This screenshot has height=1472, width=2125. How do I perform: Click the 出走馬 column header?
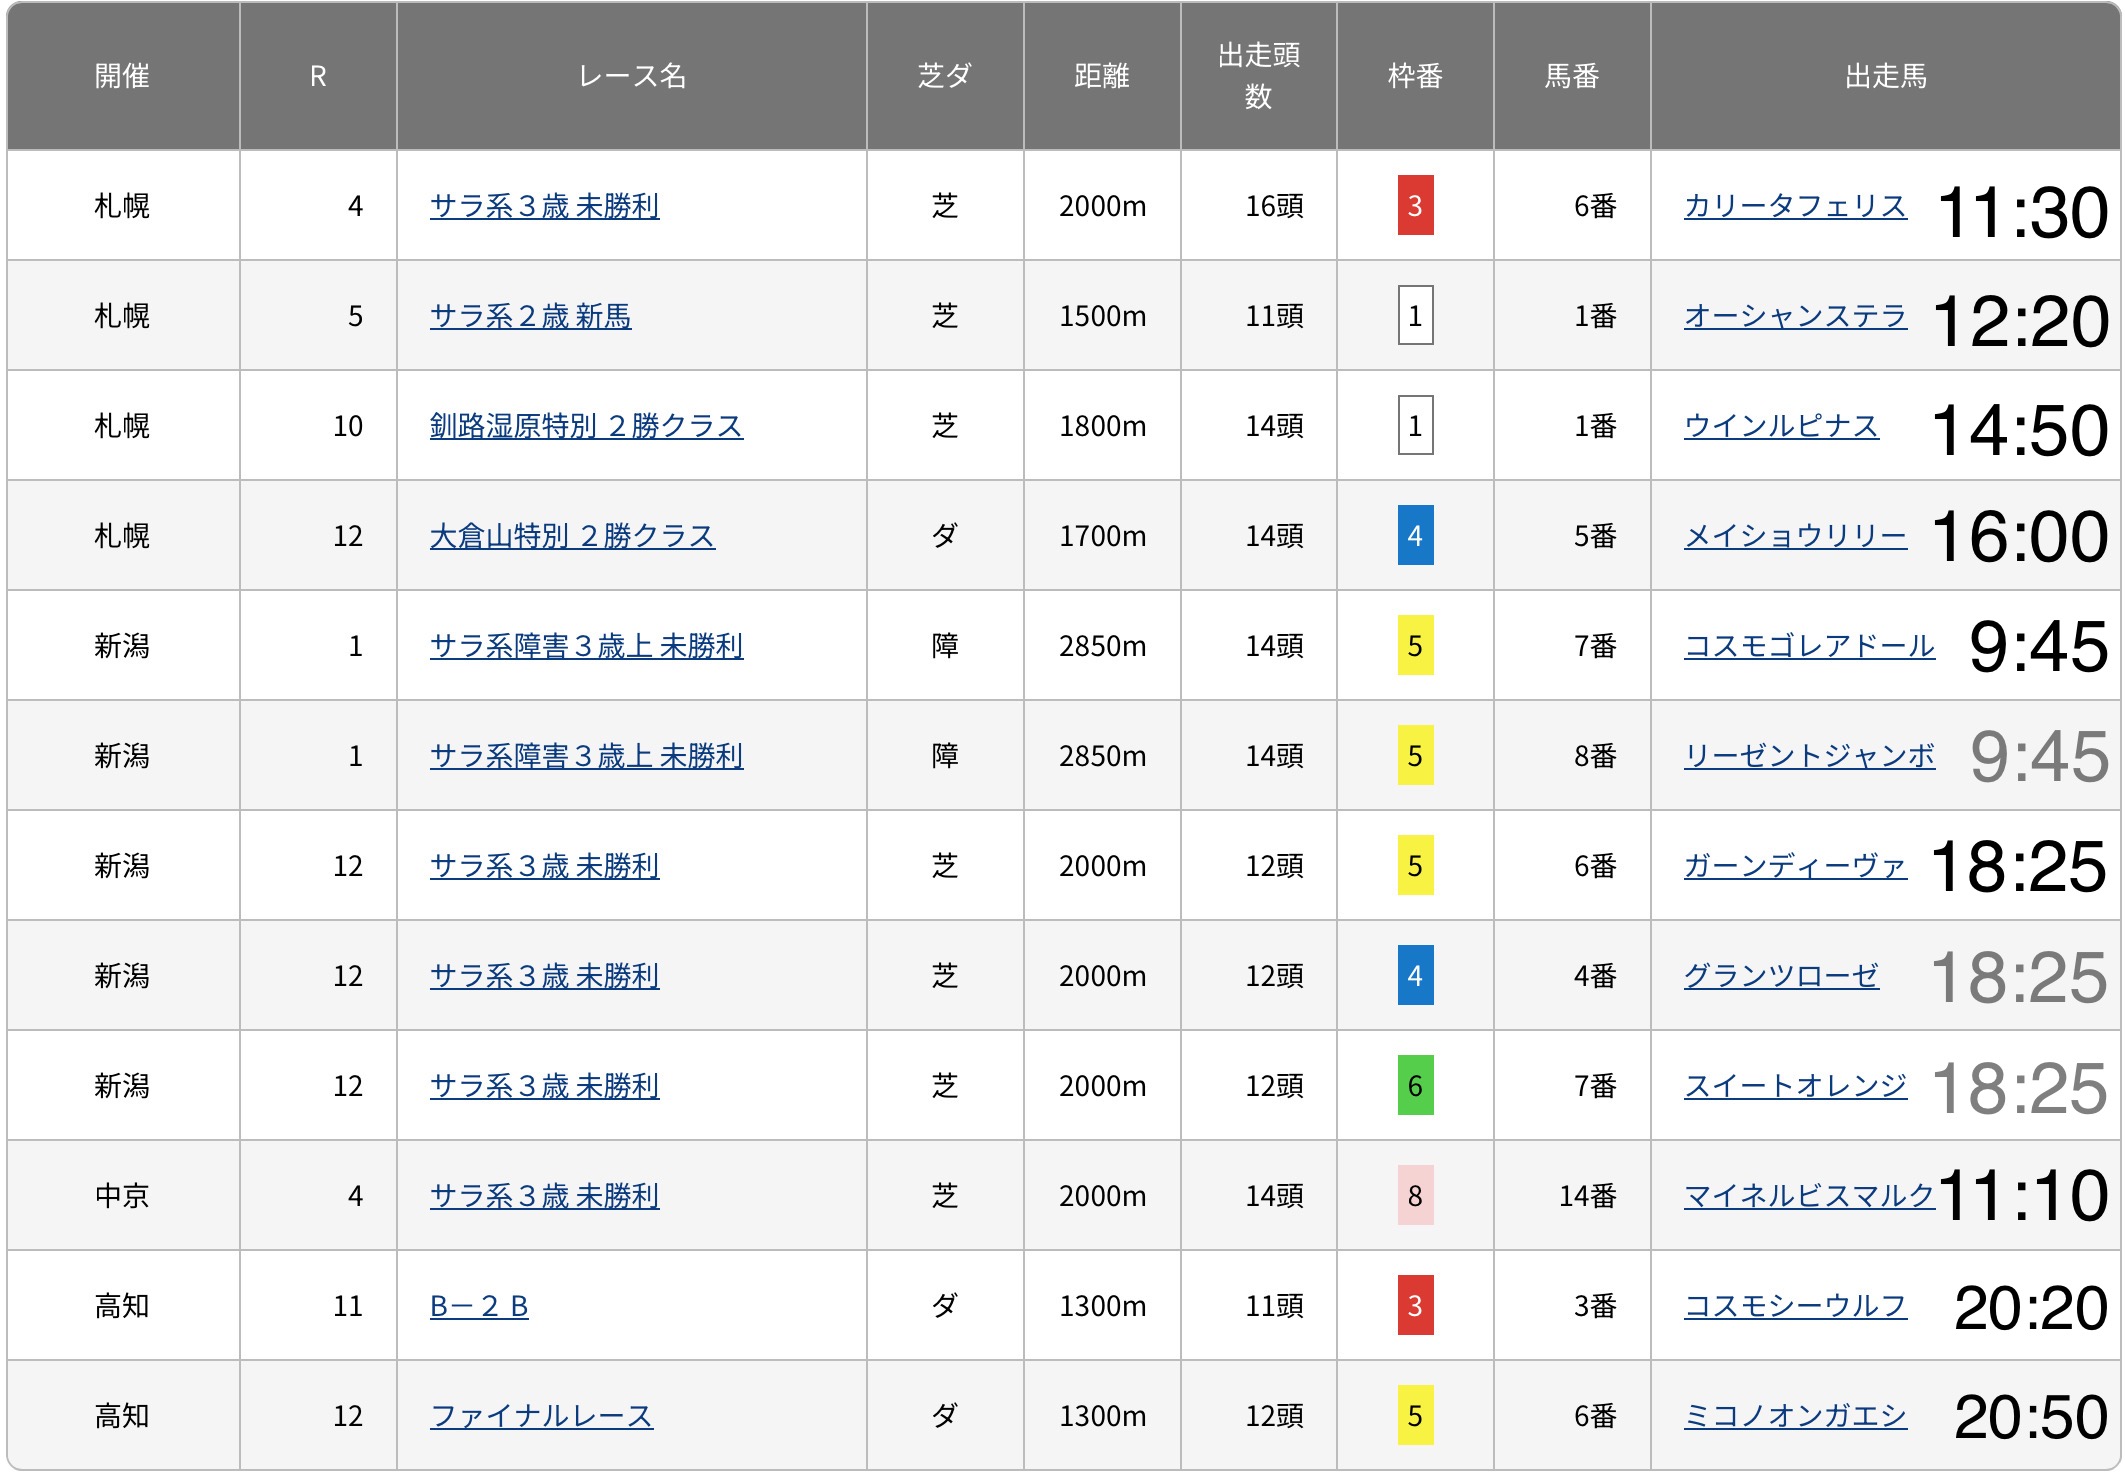pyautogui.click(x=1884, y=76)
